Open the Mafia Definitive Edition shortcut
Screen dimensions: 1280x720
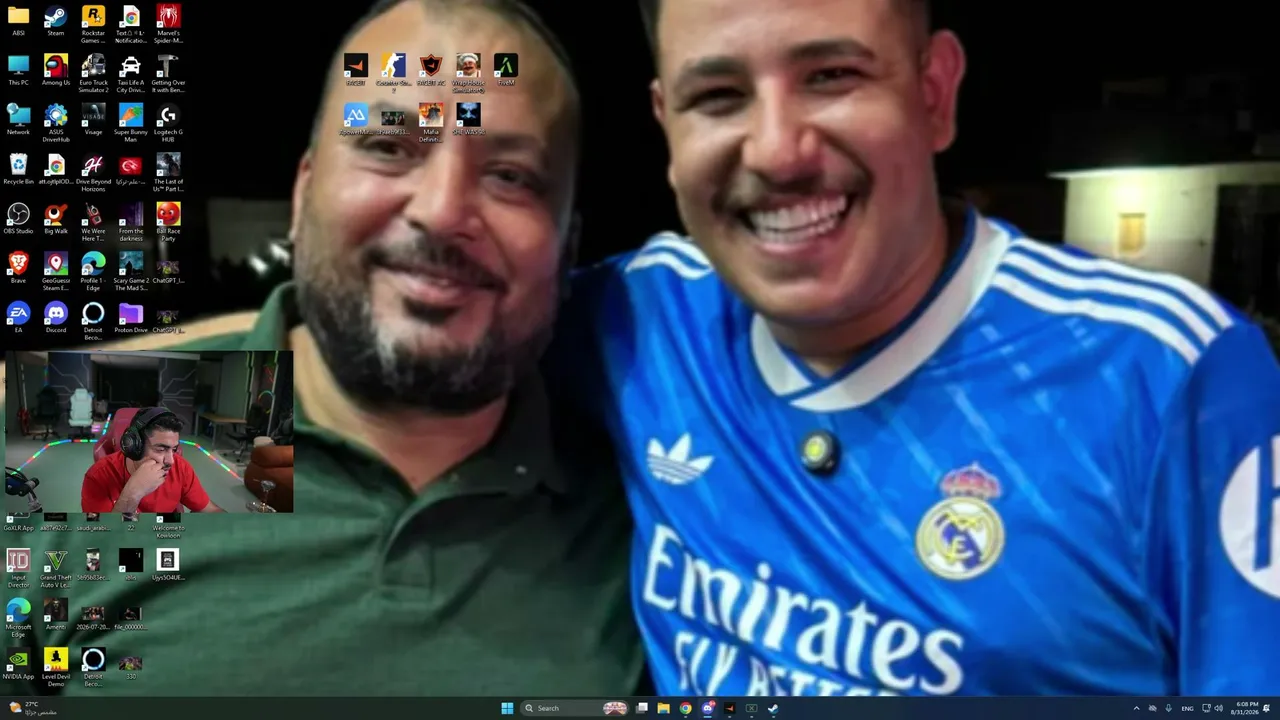(x=431, y=122)
